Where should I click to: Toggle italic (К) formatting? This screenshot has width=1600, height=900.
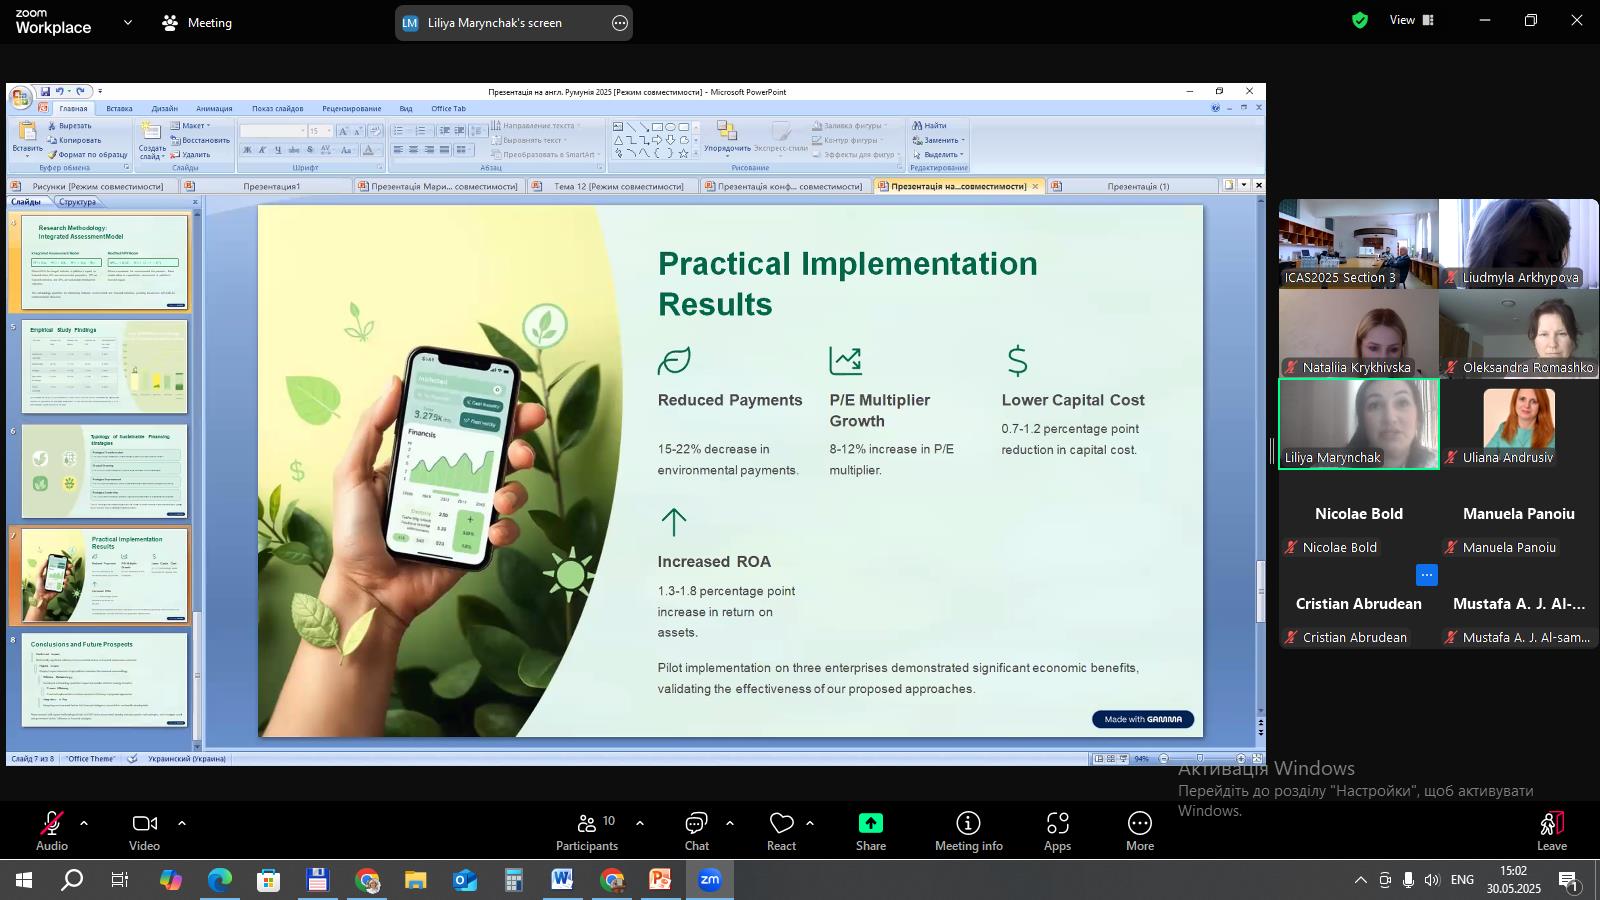[263, 150]
